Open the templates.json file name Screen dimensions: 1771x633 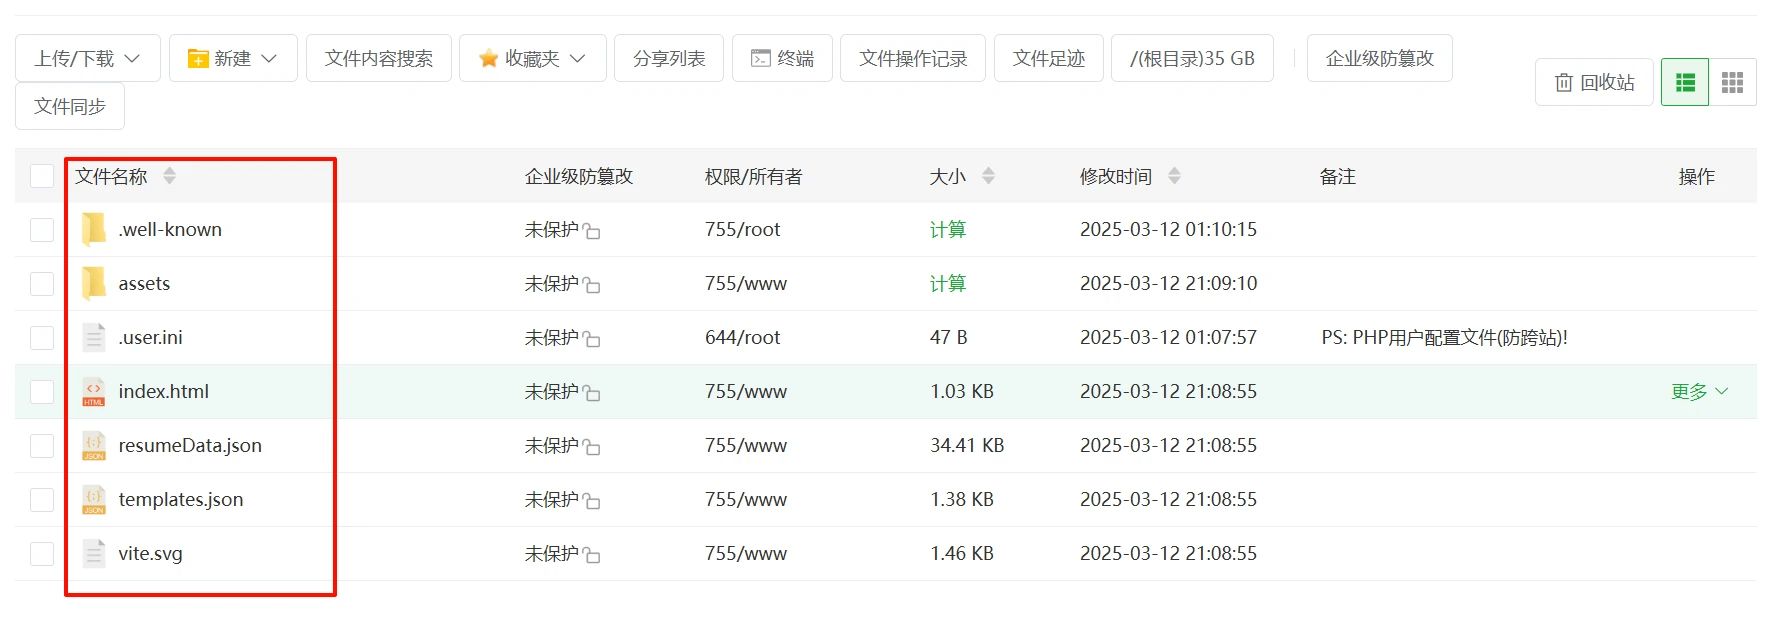[180, 499]
